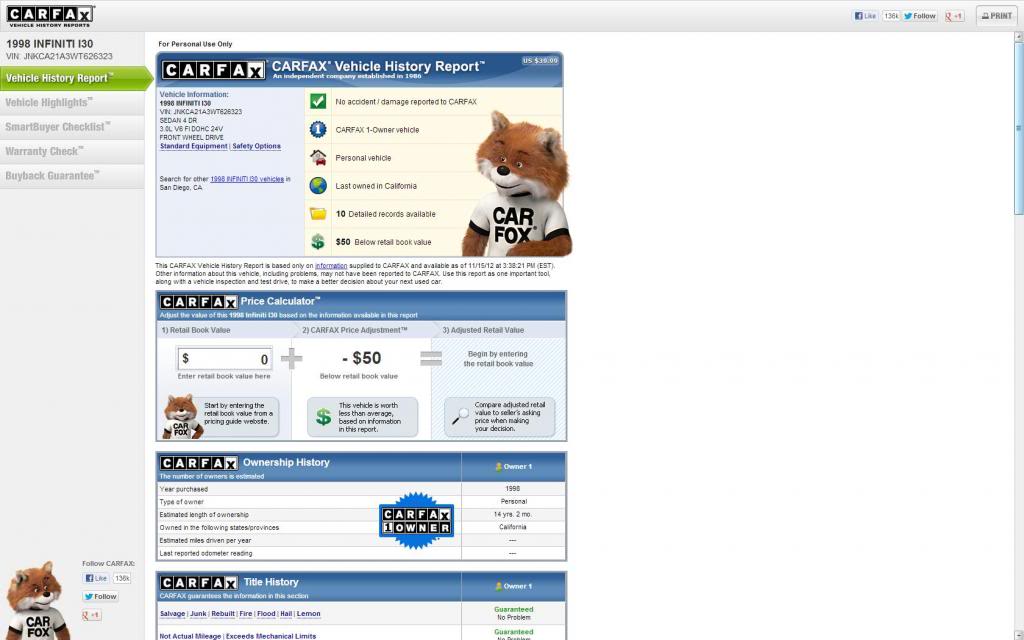Click the Rebuilt title link

click(x=223, y=614)
